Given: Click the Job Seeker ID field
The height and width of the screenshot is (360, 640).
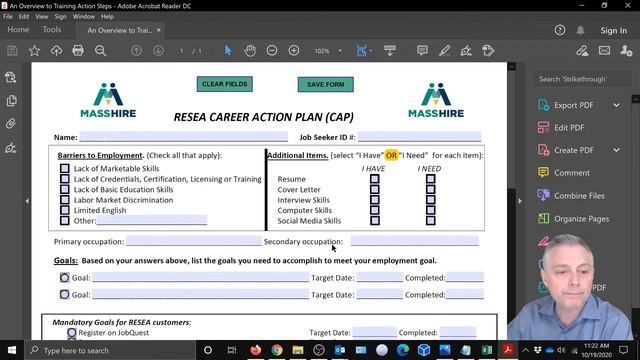Looking at the screenshot, I should pyautogui.click(x=419, y=137).
